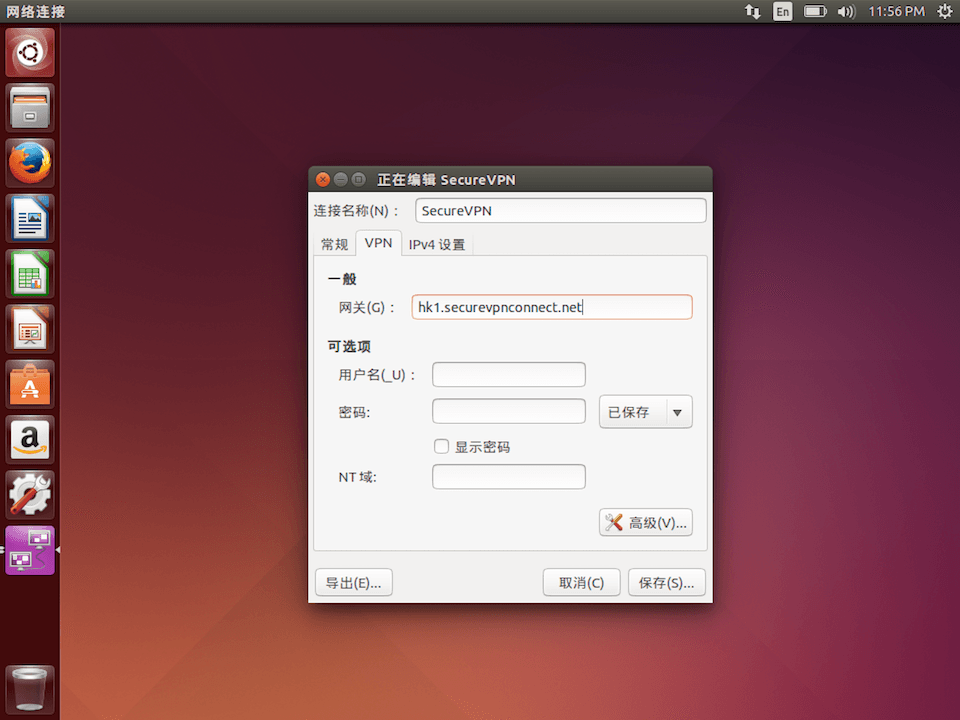Open the Files file manager
This screenshot has width=960, height=720.
pos(29,107)
